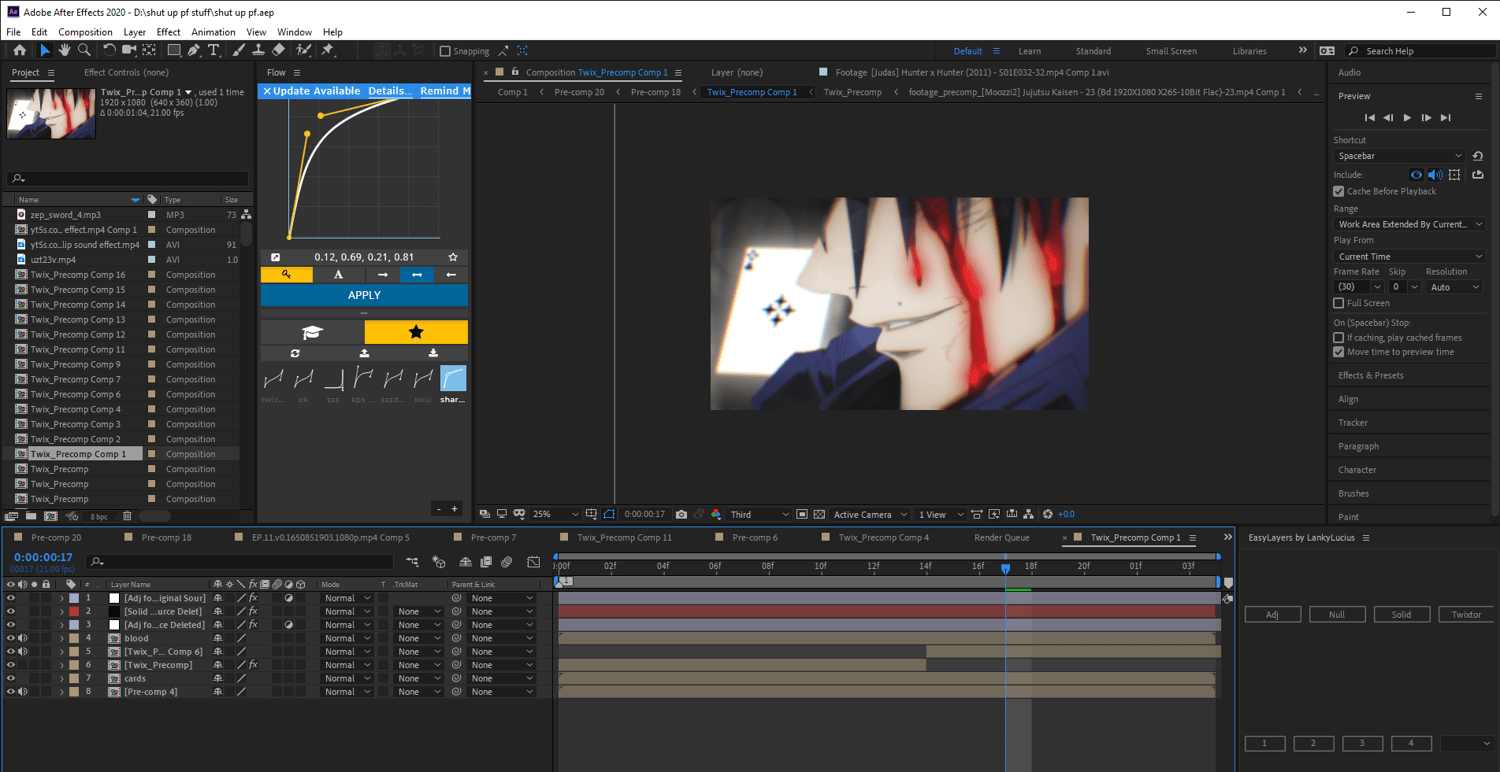This screenshot has height=772, width=1500.
Task: Reset exposure in viewer bottom bar
Action: [1048, 514]
